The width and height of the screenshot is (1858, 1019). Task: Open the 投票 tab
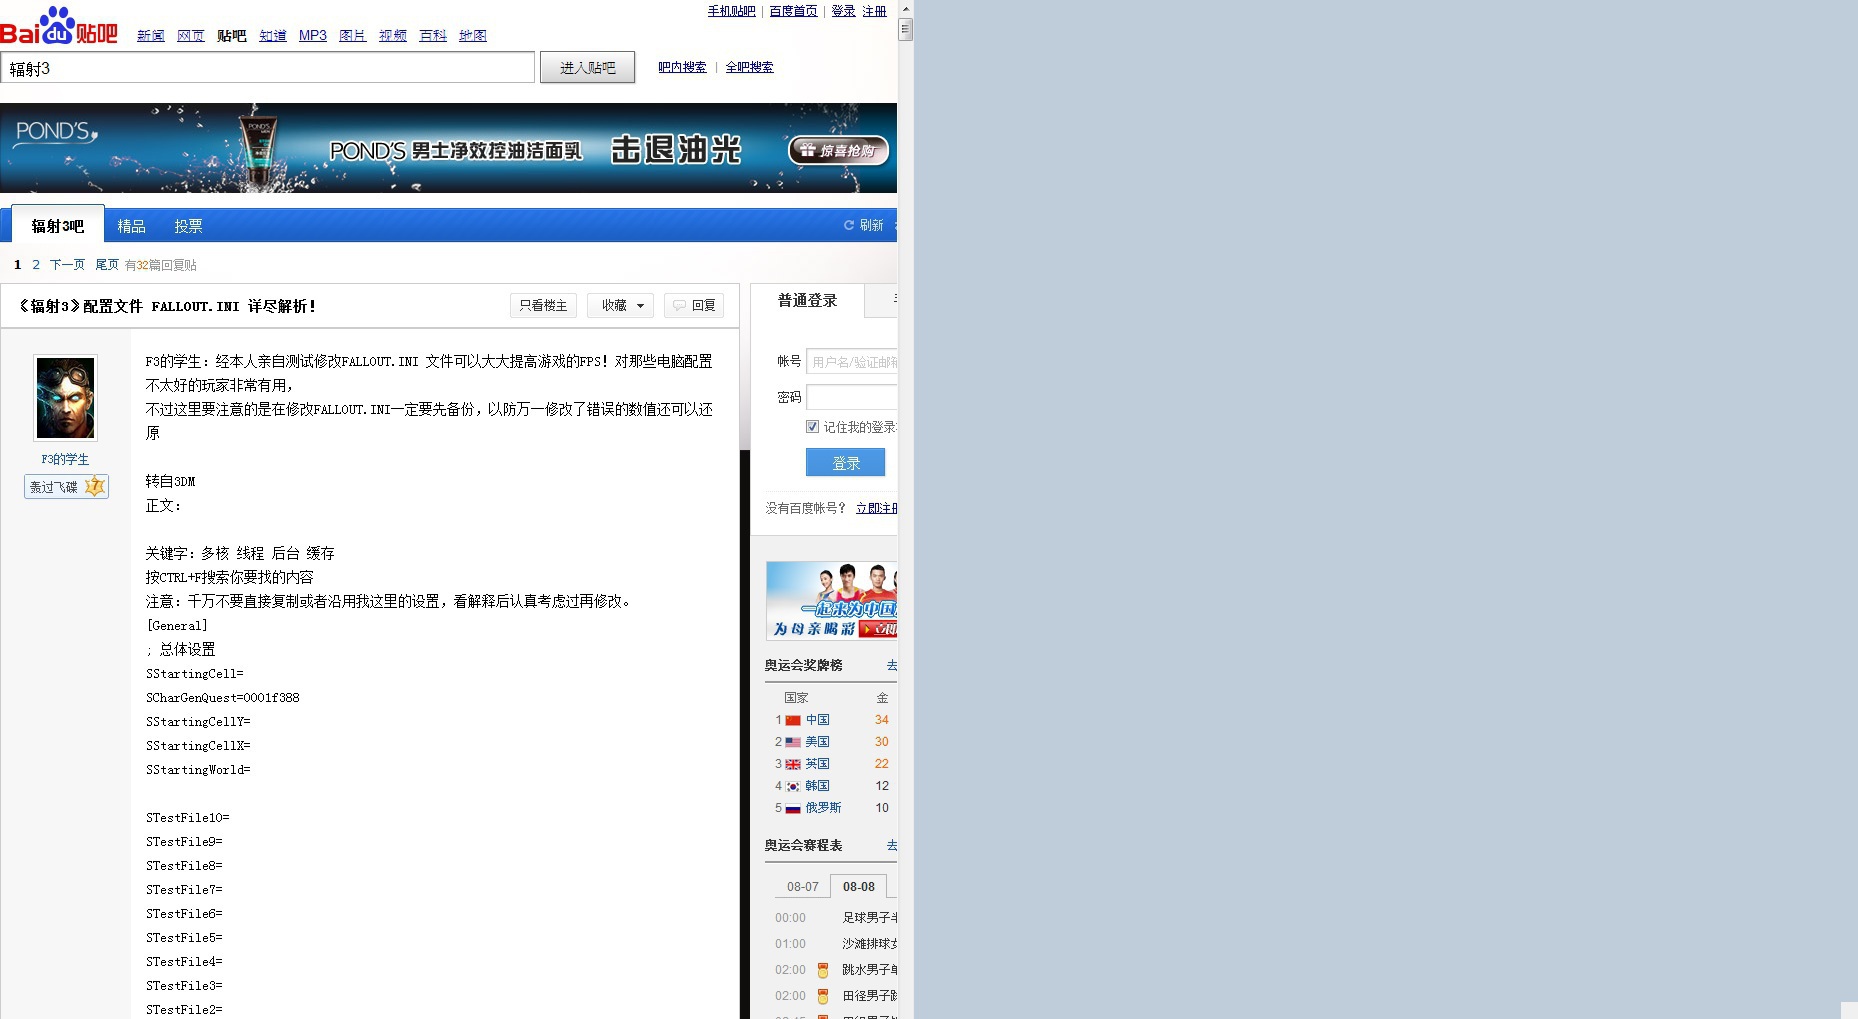click(188, 226)
